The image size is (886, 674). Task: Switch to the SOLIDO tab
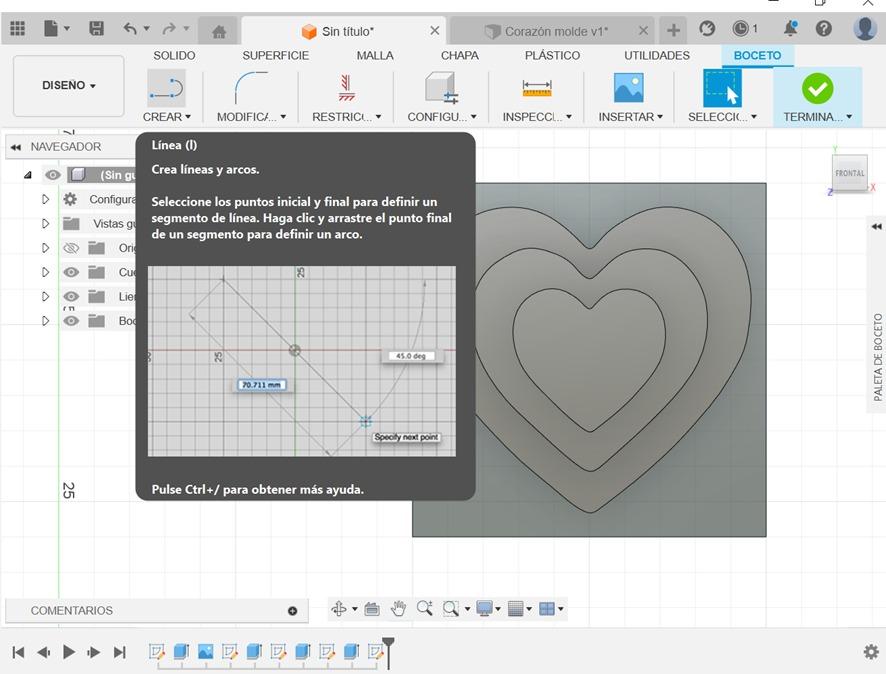[174, 55]
